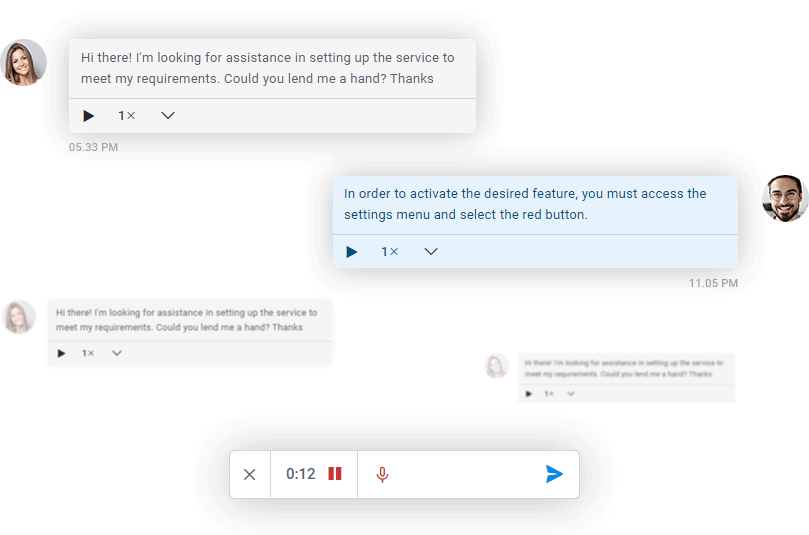Viewport: 809px width, 535px height.
Task: Click the 05.33 PM timestamp
Action: [x=94, y=148]
